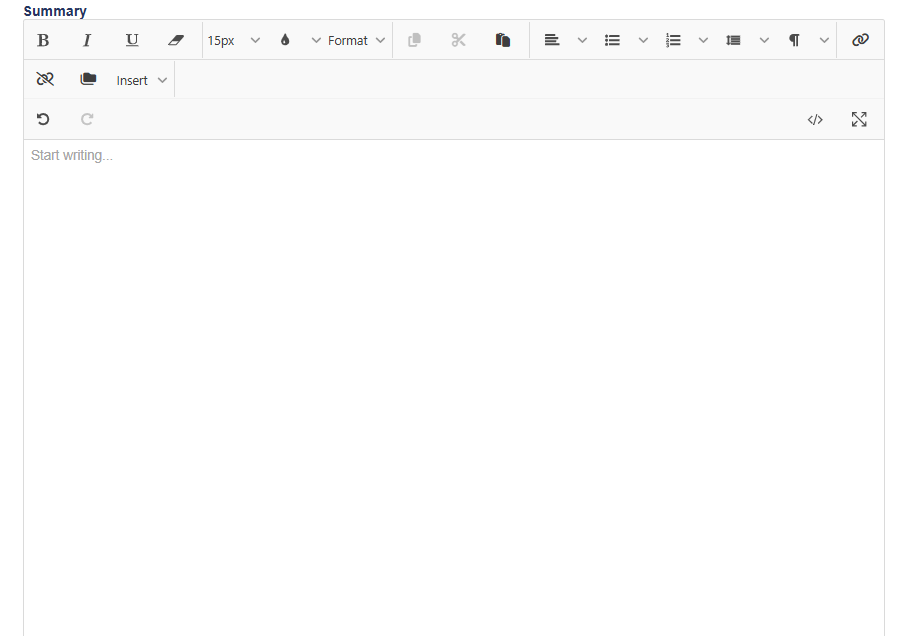910x636 pixels.
Task: Expand the text alignment options arrow
Action: point(582,40)
